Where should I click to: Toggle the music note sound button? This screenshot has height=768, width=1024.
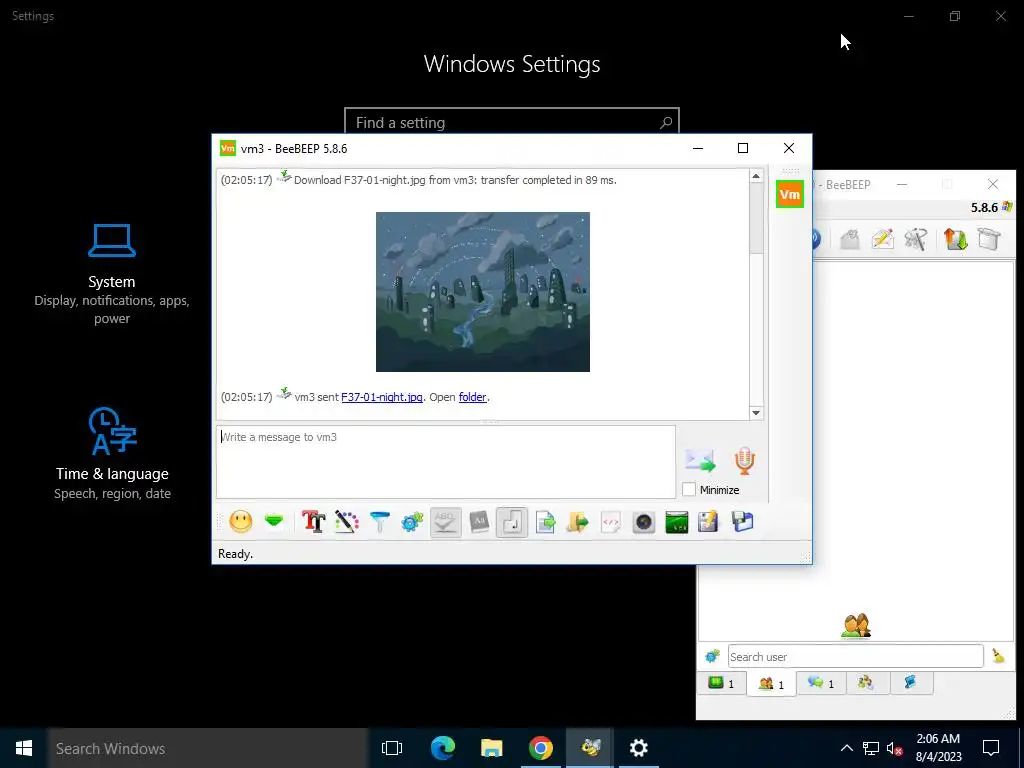(x=512, y=522)
